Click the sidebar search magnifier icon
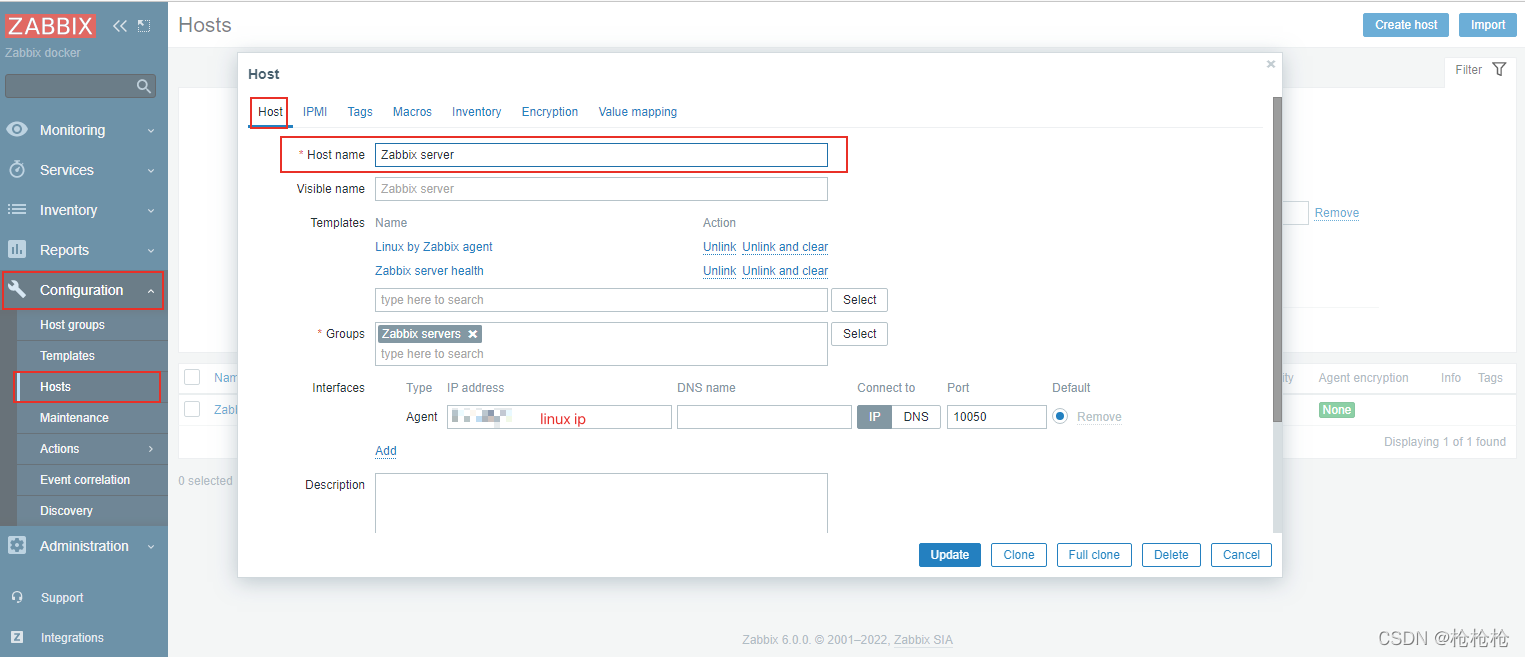The height and width of the screenshot is (657, 1525). pos(144,86)
